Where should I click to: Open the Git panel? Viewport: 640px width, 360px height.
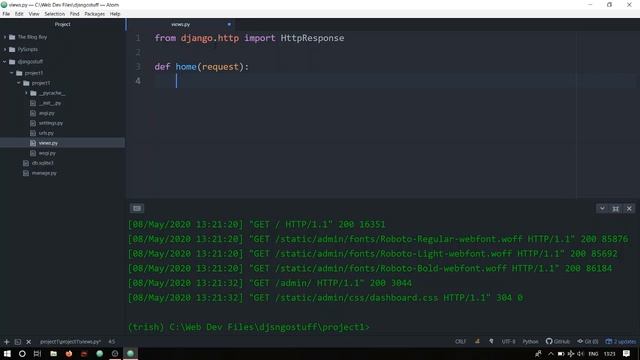(588, 341)
